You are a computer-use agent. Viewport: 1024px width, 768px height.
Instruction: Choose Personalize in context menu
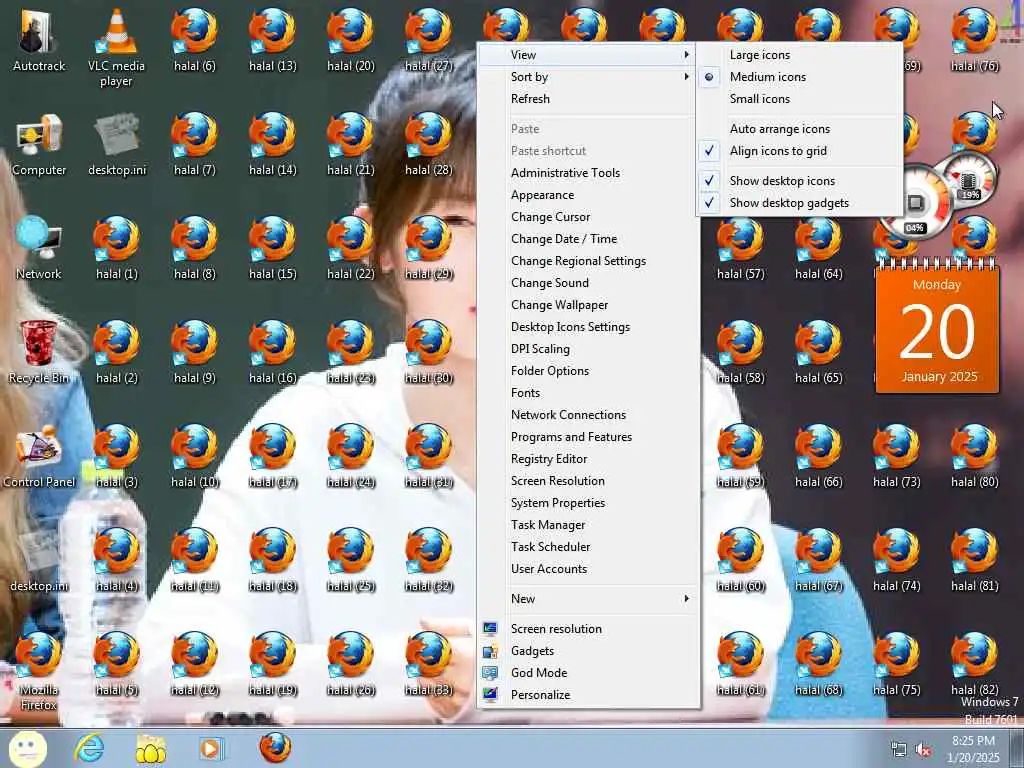click(x=588, y=695)
